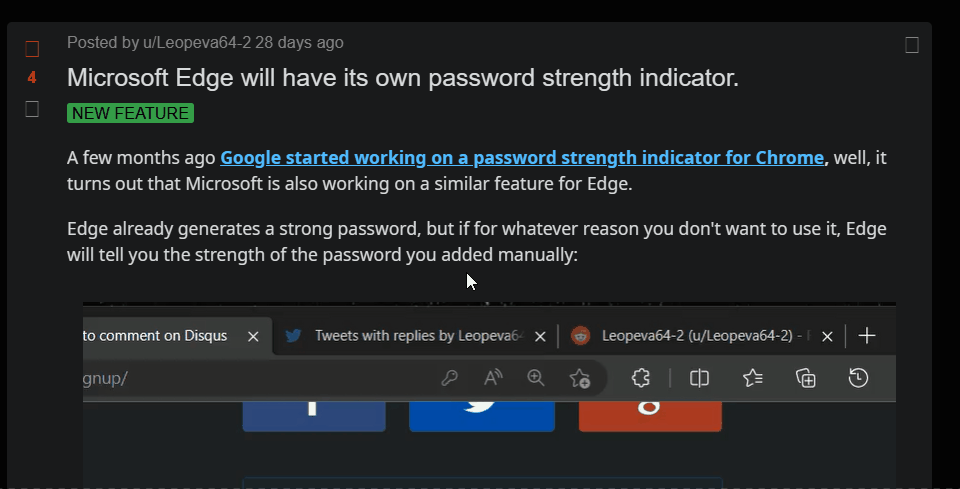Upvote the Microsoft Edge password post
Viewport: 960px width, 489px height.
pos(32,48)
